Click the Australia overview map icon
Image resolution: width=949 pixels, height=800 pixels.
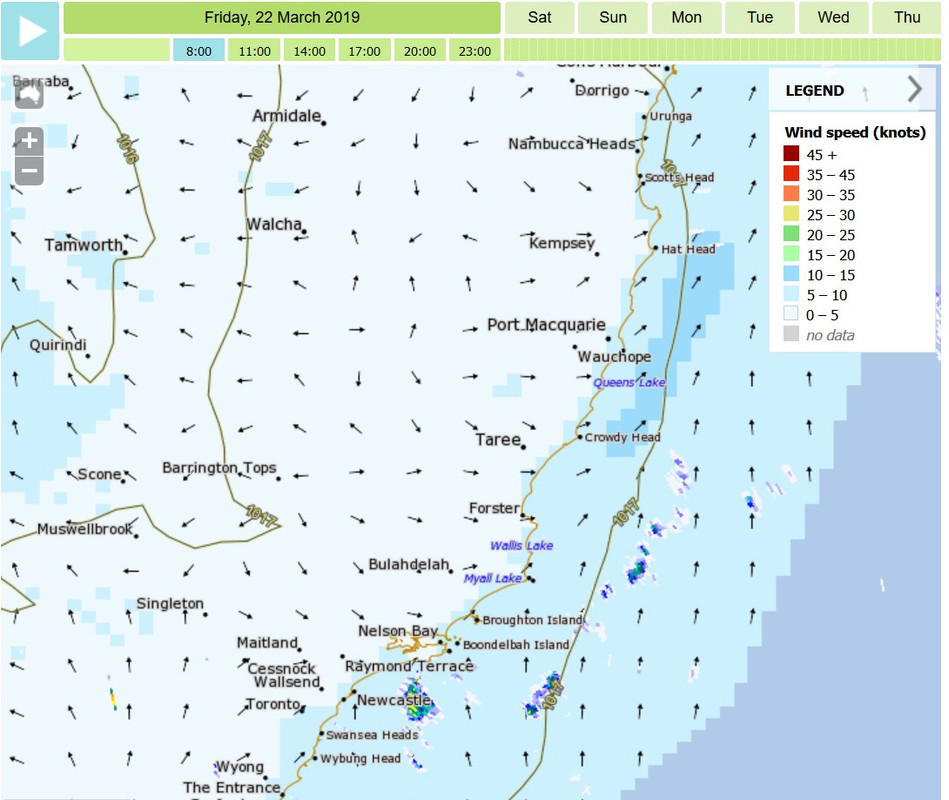tap(29, 95)
